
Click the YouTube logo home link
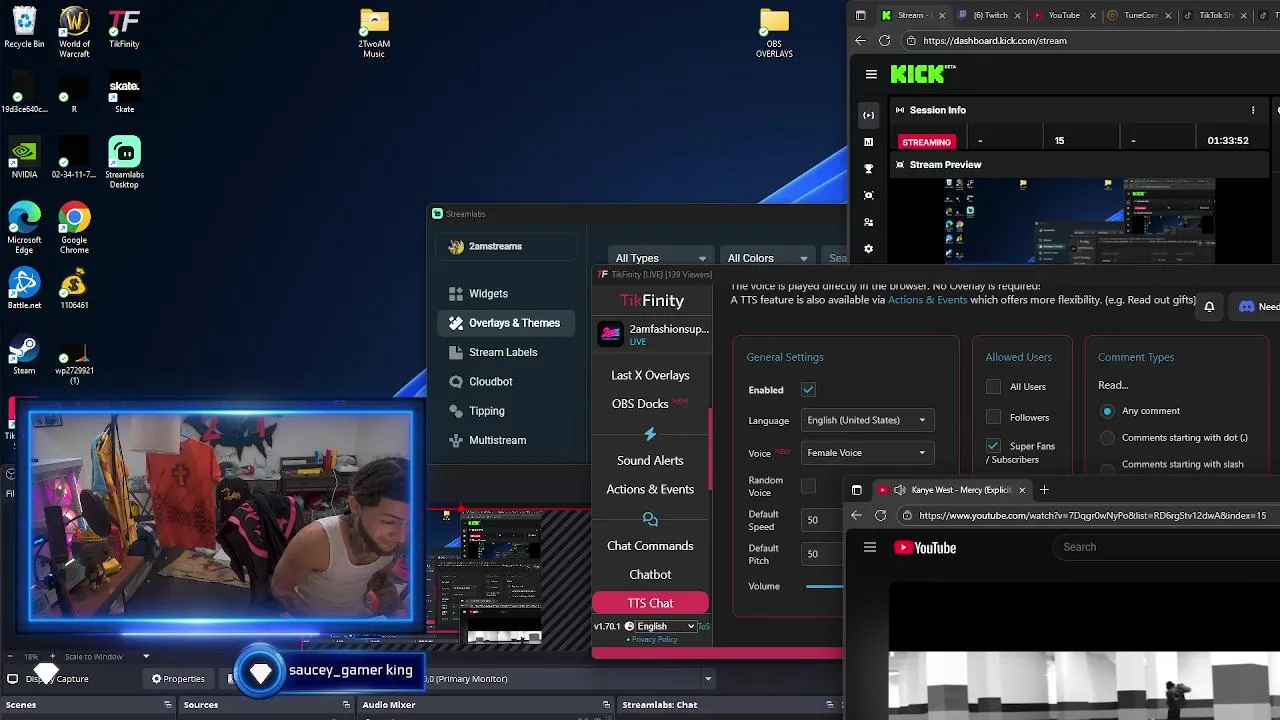(925, 547)
